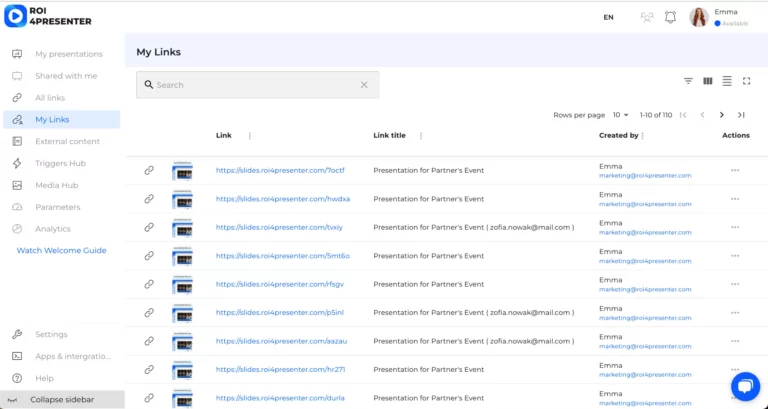Click the thumbnail of the txiiy presentation
768x409 pixels.
(x=182, y=227)
